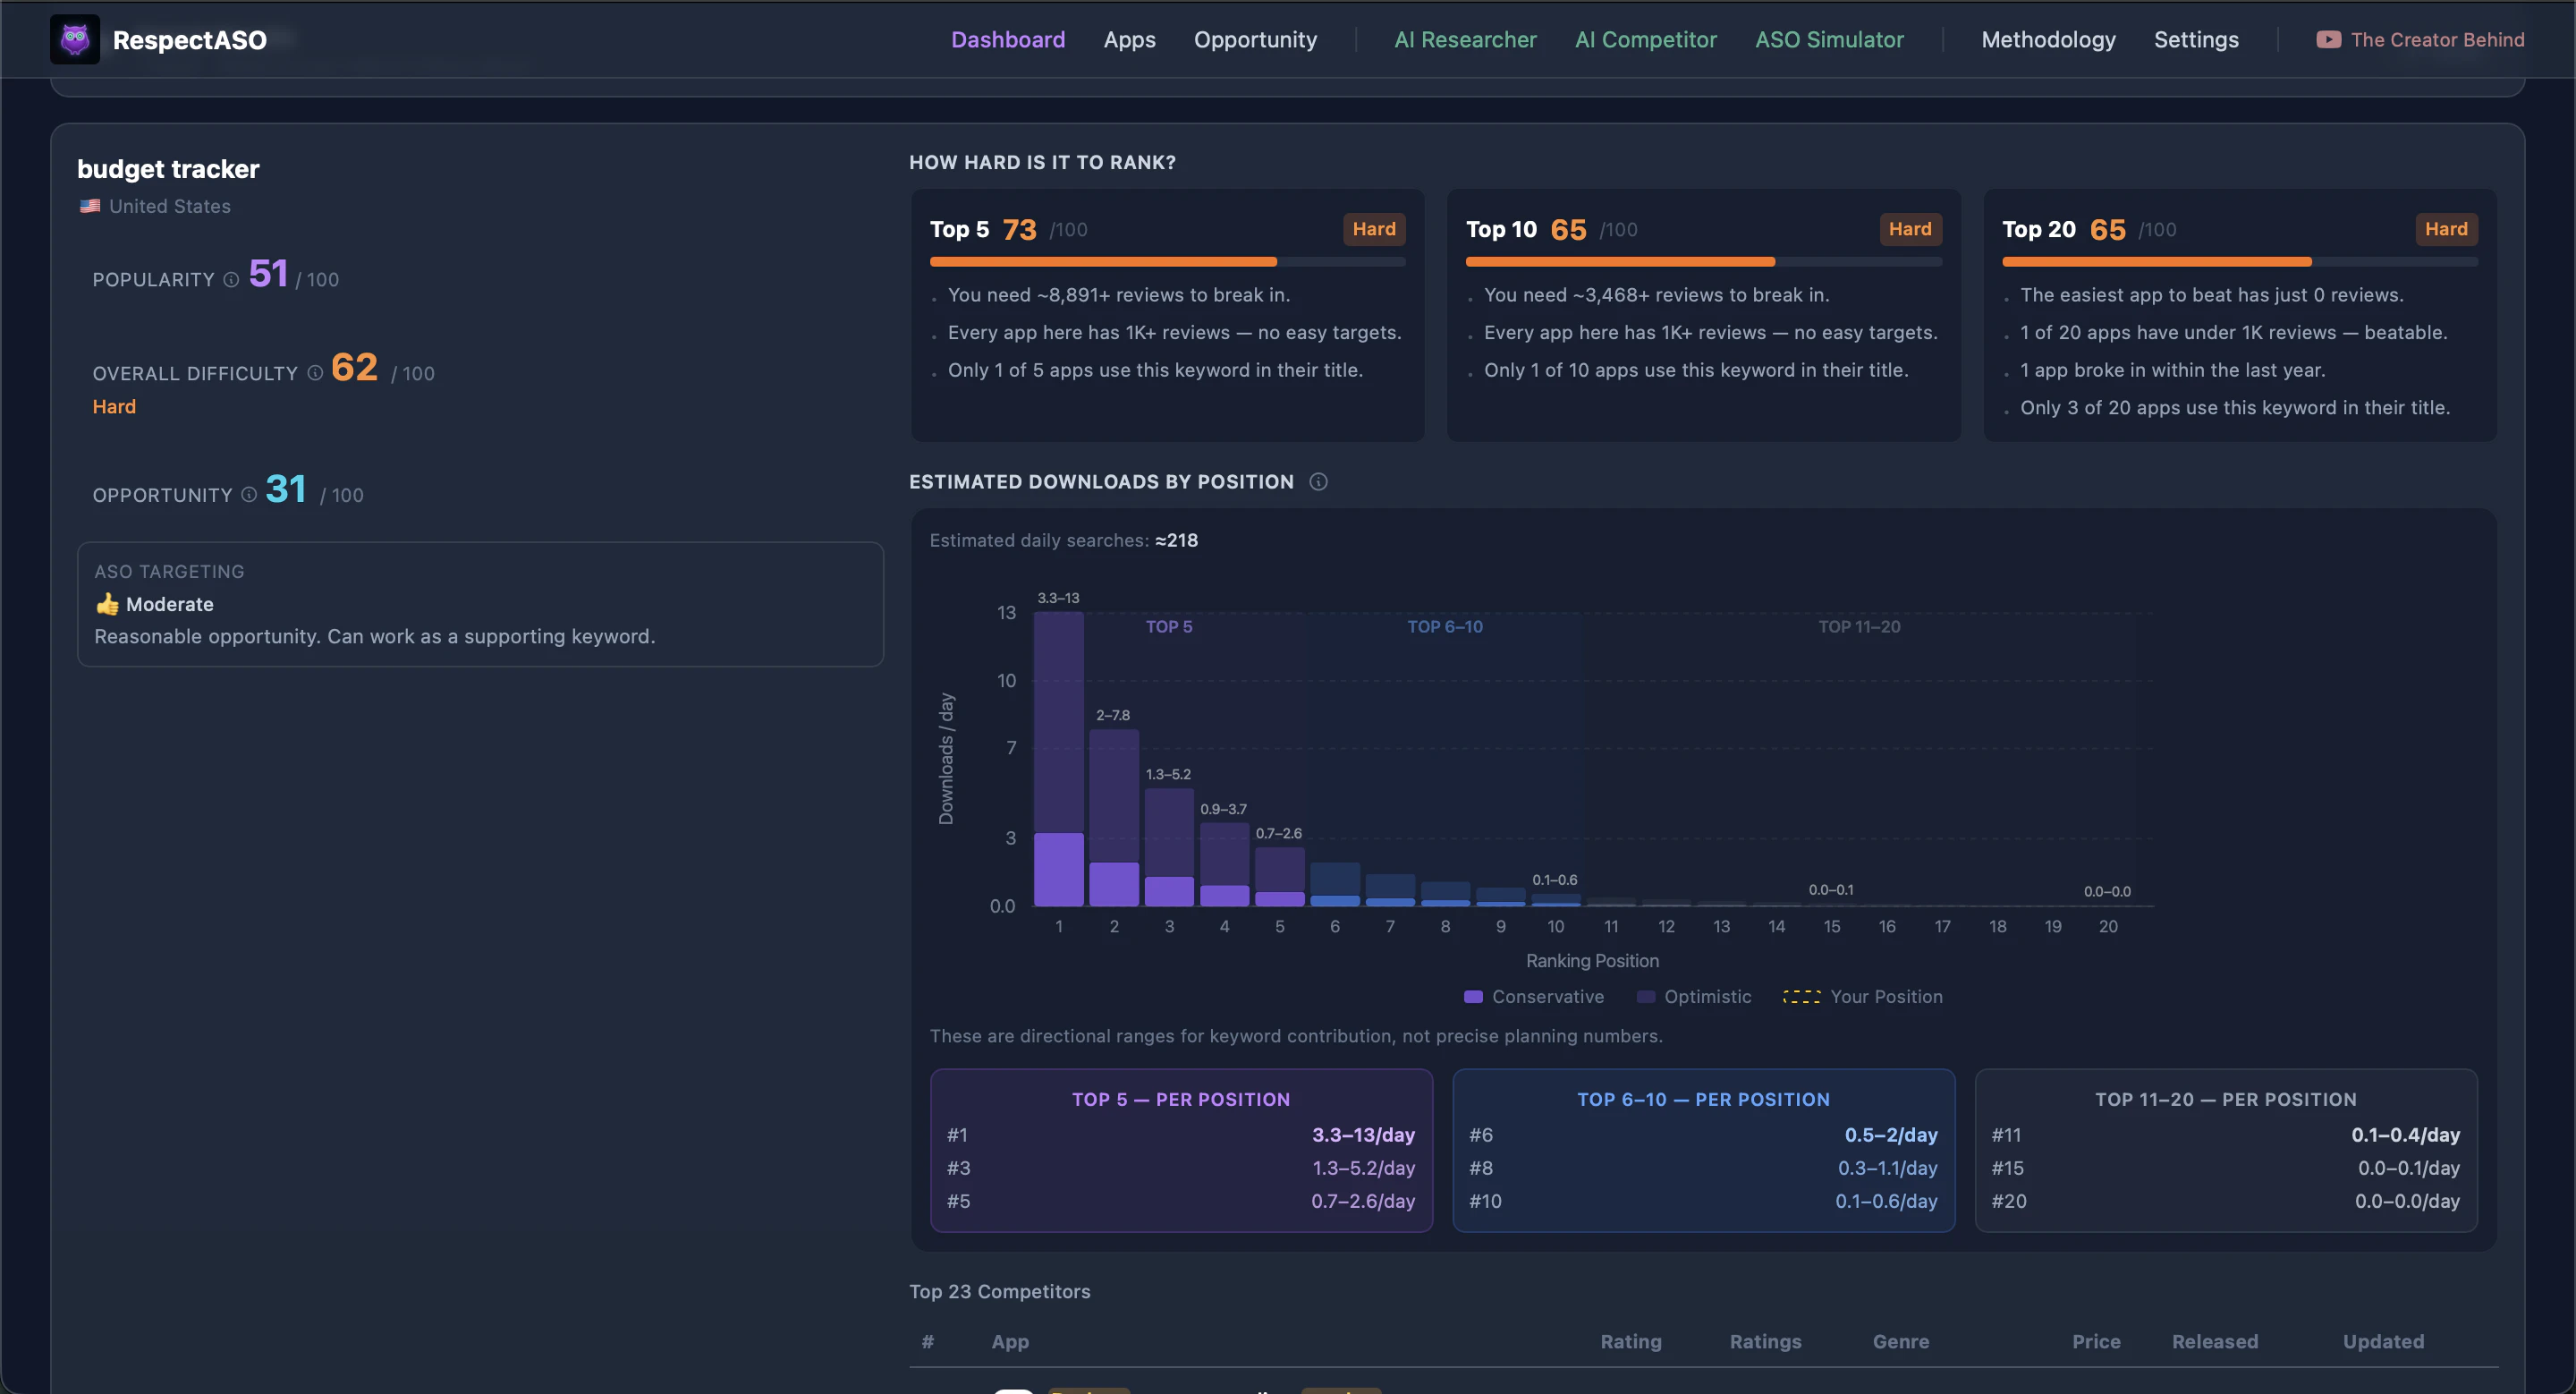
Task: Click the thumbs-up Moderate targeting icon
Action: click(x=107, y=604)
